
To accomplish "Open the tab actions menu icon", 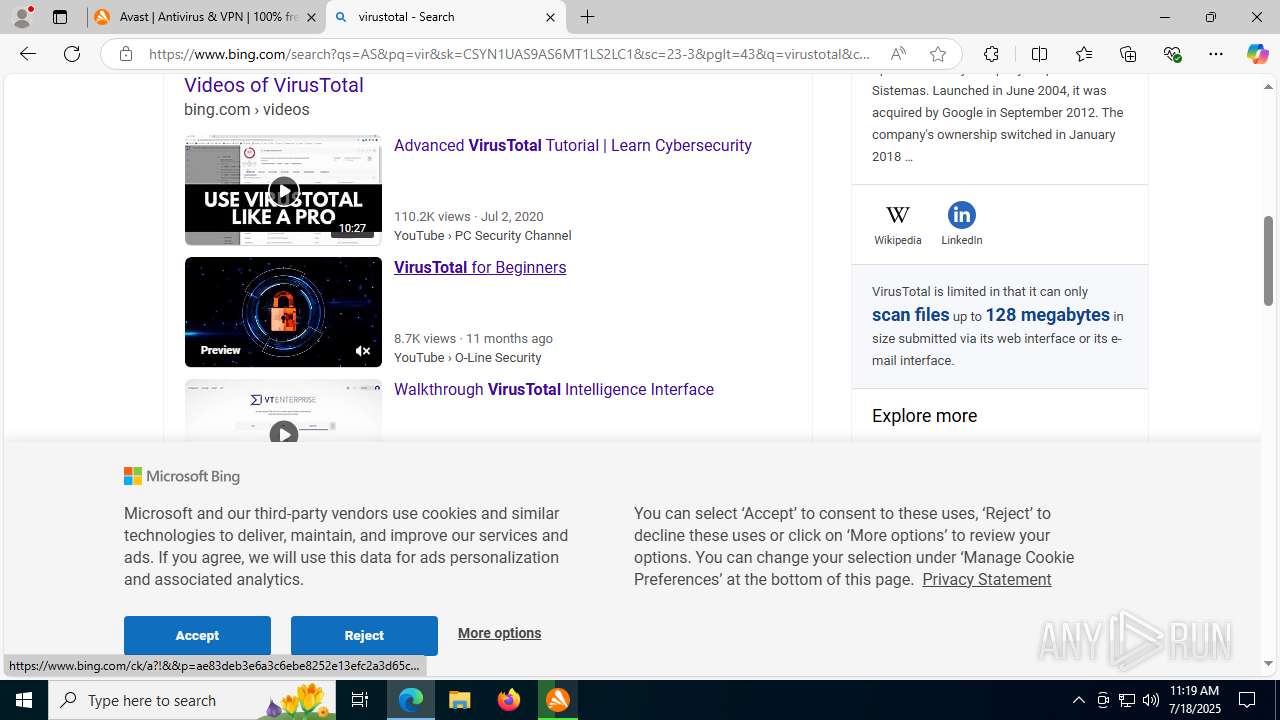I will click(60, 17).
